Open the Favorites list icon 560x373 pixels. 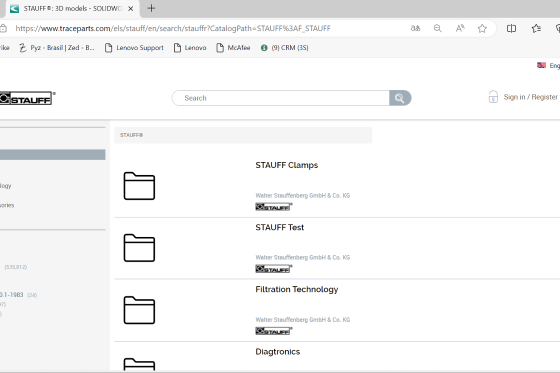coord(536,28)
